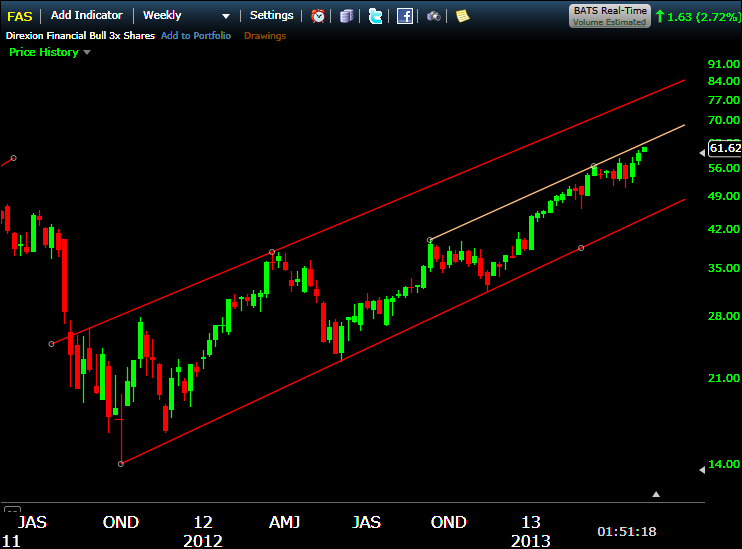Select lower red trendline anchor in early 2013

581,248
